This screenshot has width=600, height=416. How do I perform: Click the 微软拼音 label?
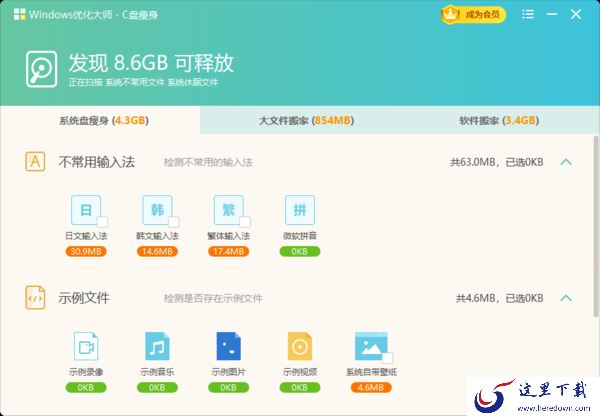tap(300, 236)
